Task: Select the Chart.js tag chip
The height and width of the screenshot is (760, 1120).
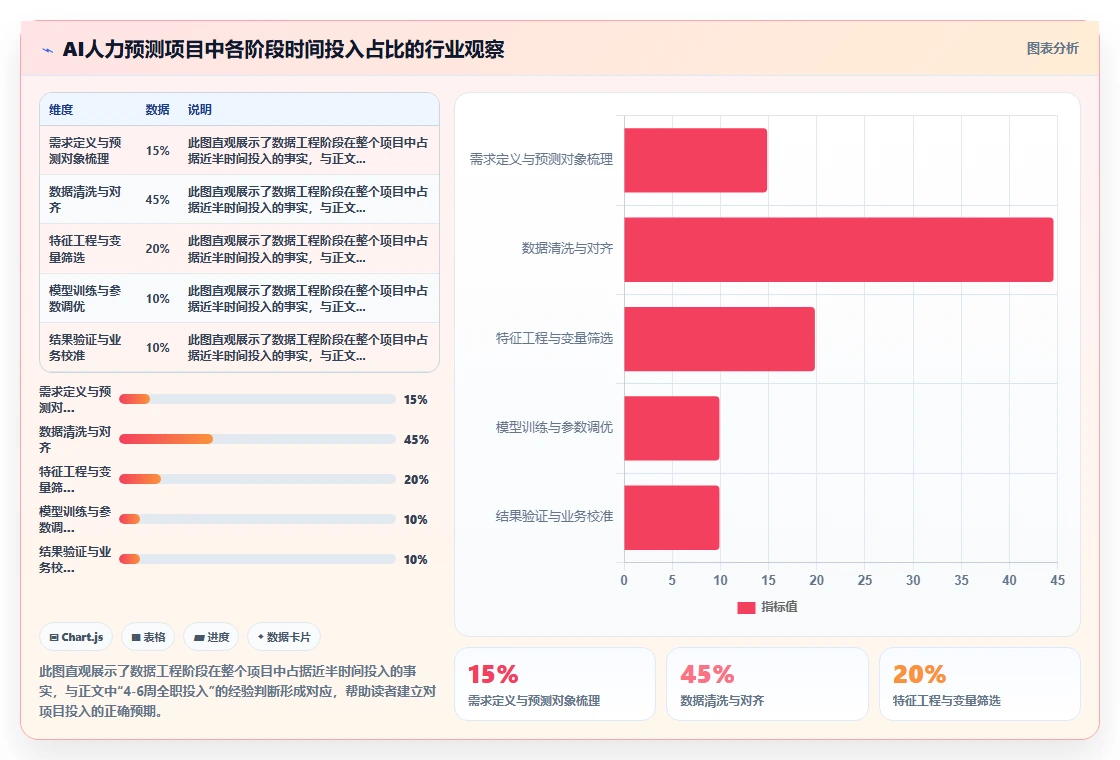Action: (76, 637)
